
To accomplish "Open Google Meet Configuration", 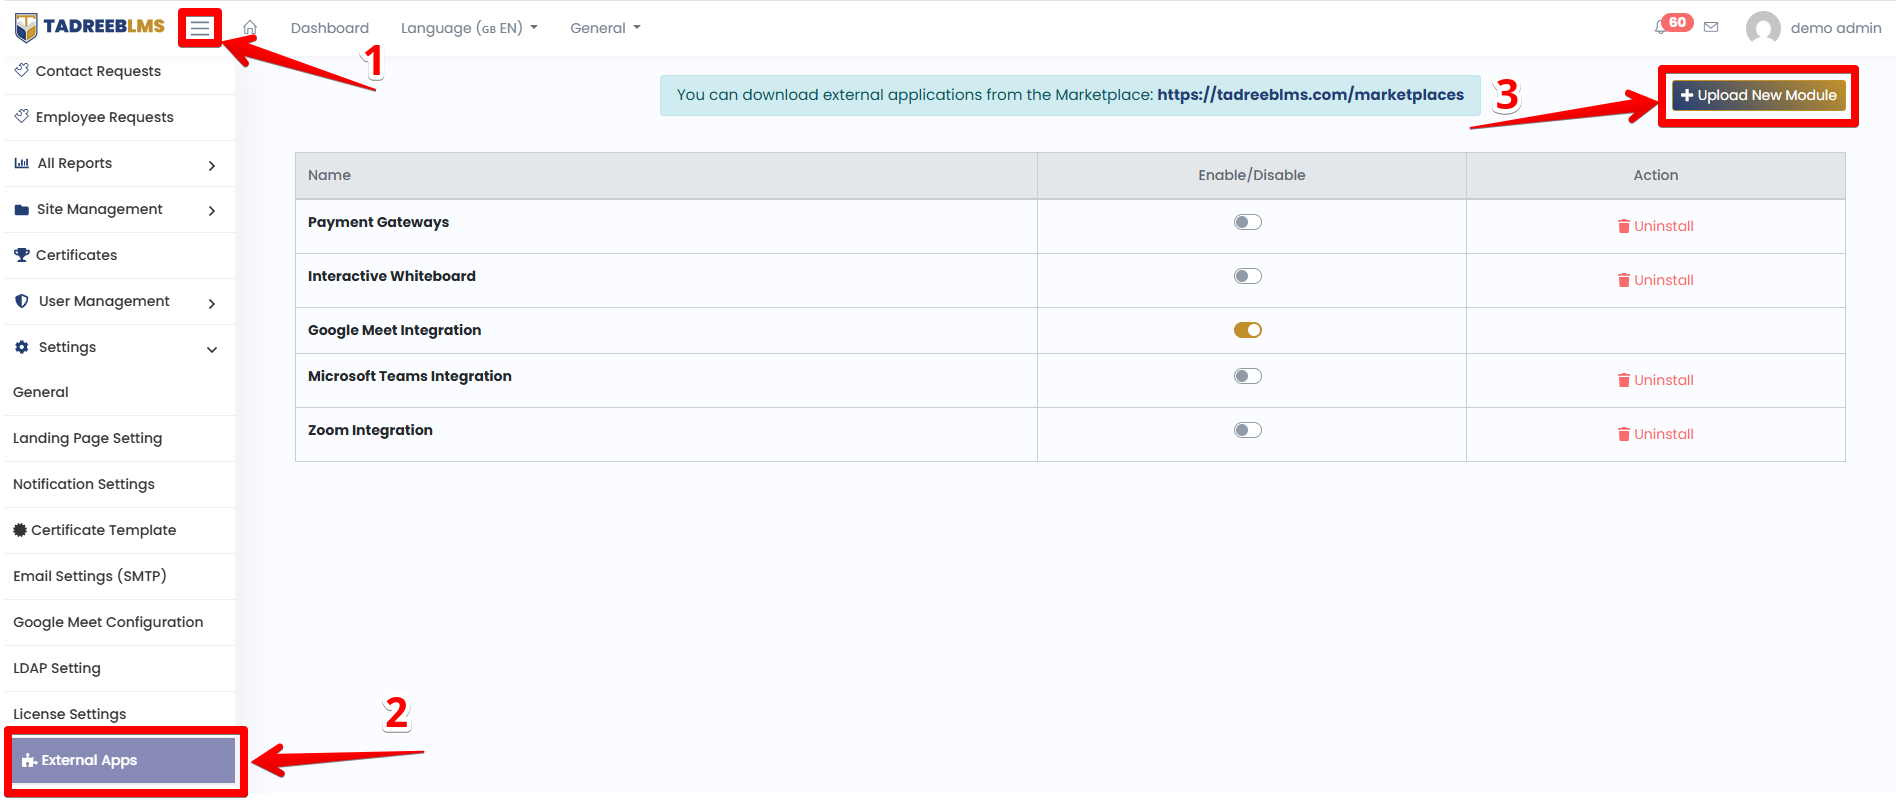I will point(108,622).
